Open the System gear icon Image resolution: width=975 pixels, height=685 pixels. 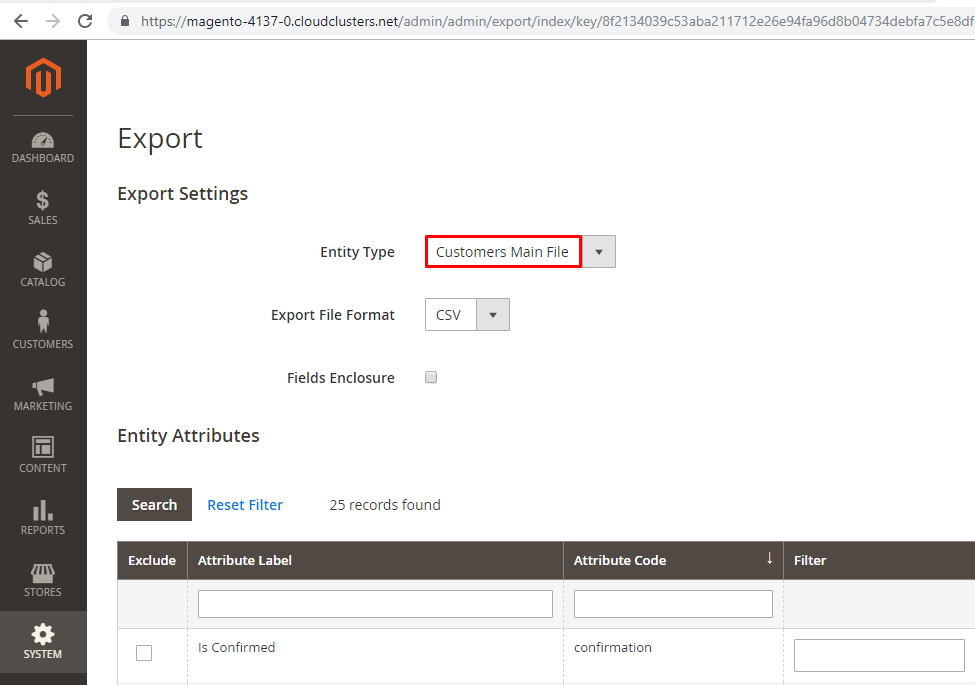click(43, 634)
